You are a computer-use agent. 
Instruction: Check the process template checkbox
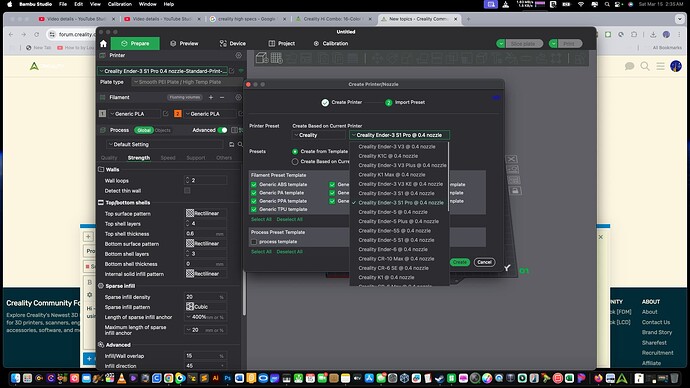254,242
